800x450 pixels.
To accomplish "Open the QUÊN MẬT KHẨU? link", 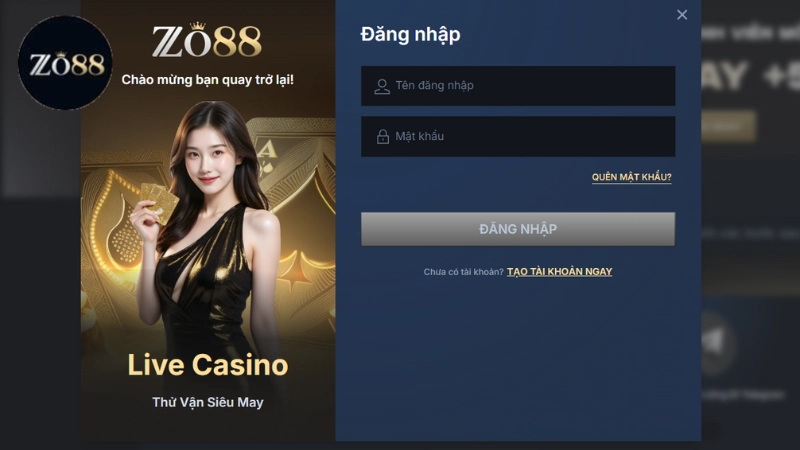I will (x=632, y=177).
